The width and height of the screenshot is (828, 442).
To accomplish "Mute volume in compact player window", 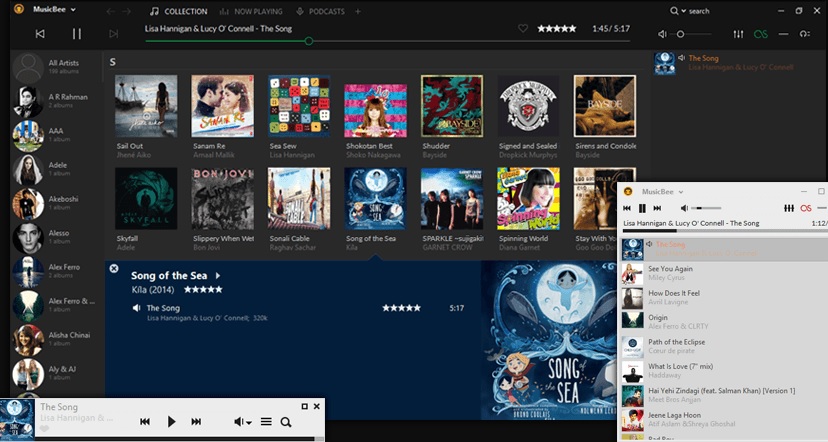I will click(684, 208).
